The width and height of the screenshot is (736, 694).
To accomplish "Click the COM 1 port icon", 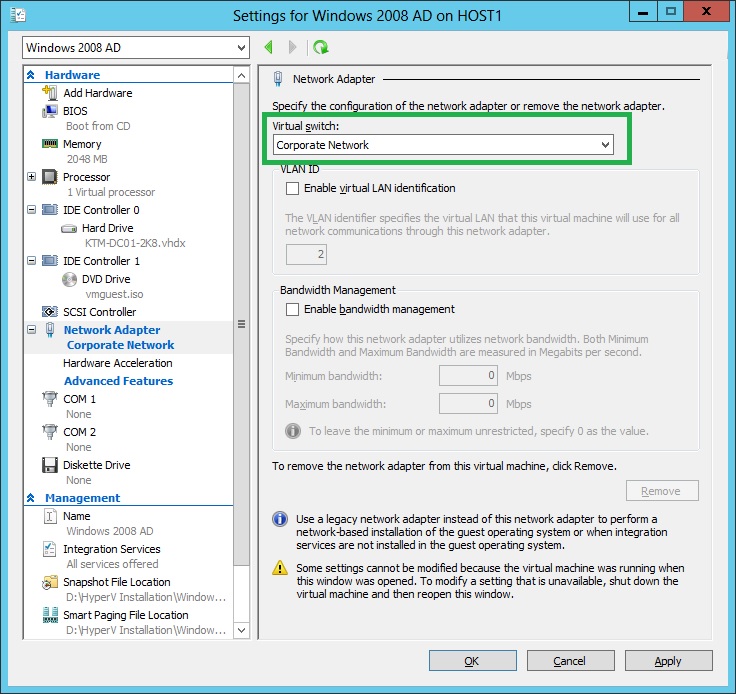I will click(49, 399).
